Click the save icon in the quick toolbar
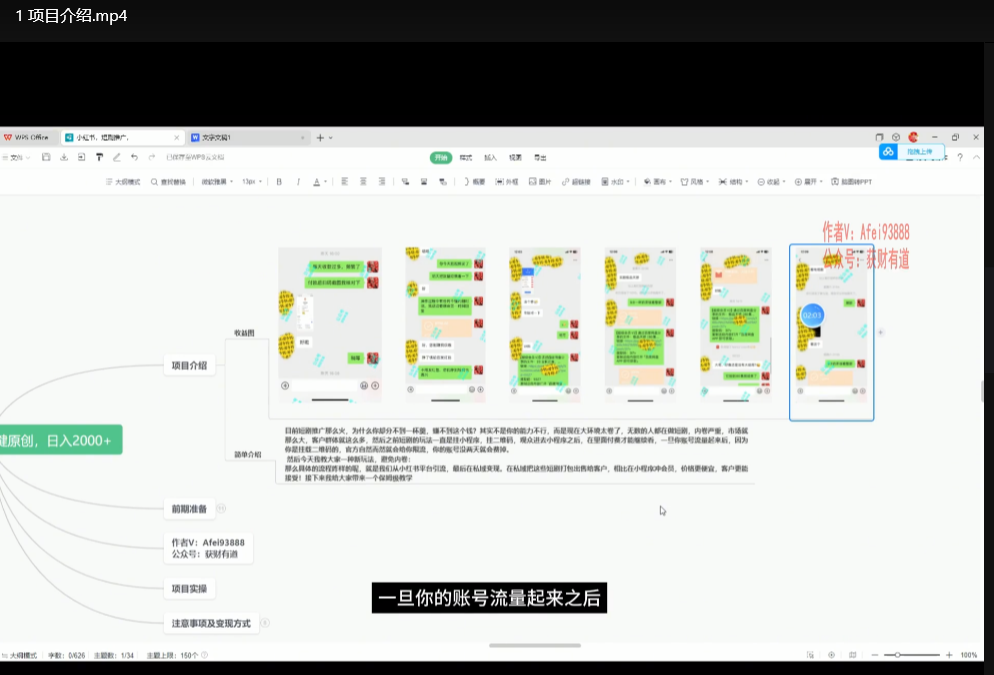 tap(46, 157)
